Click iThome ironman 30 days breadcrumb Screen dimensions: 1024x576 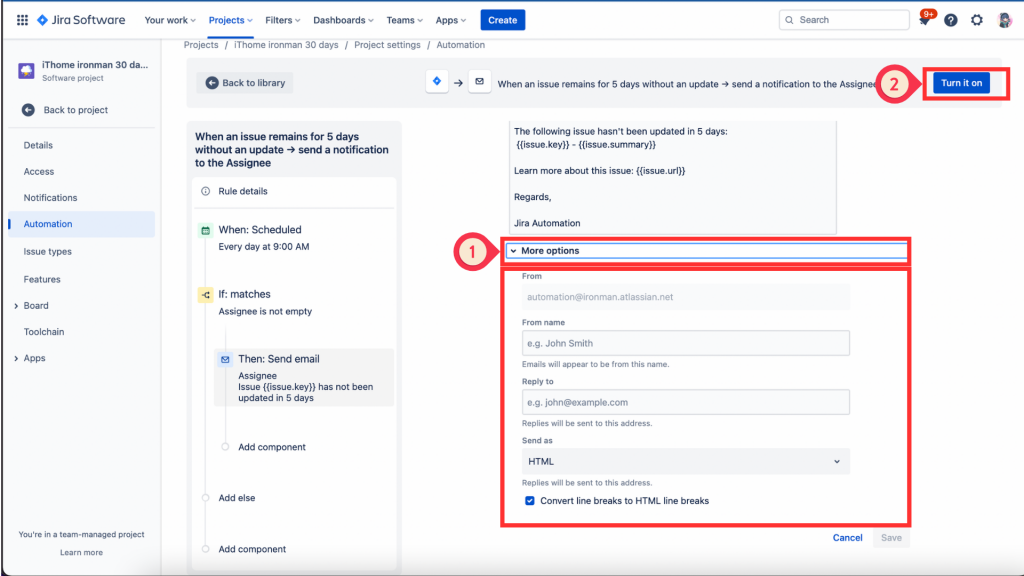coord(286,45)
